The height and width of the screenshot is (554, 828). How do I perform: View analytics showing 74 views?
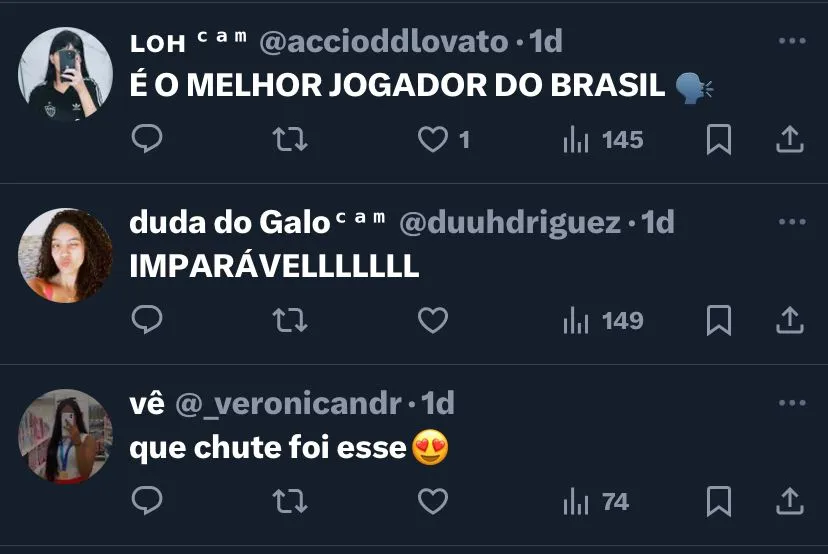[596, 502]
